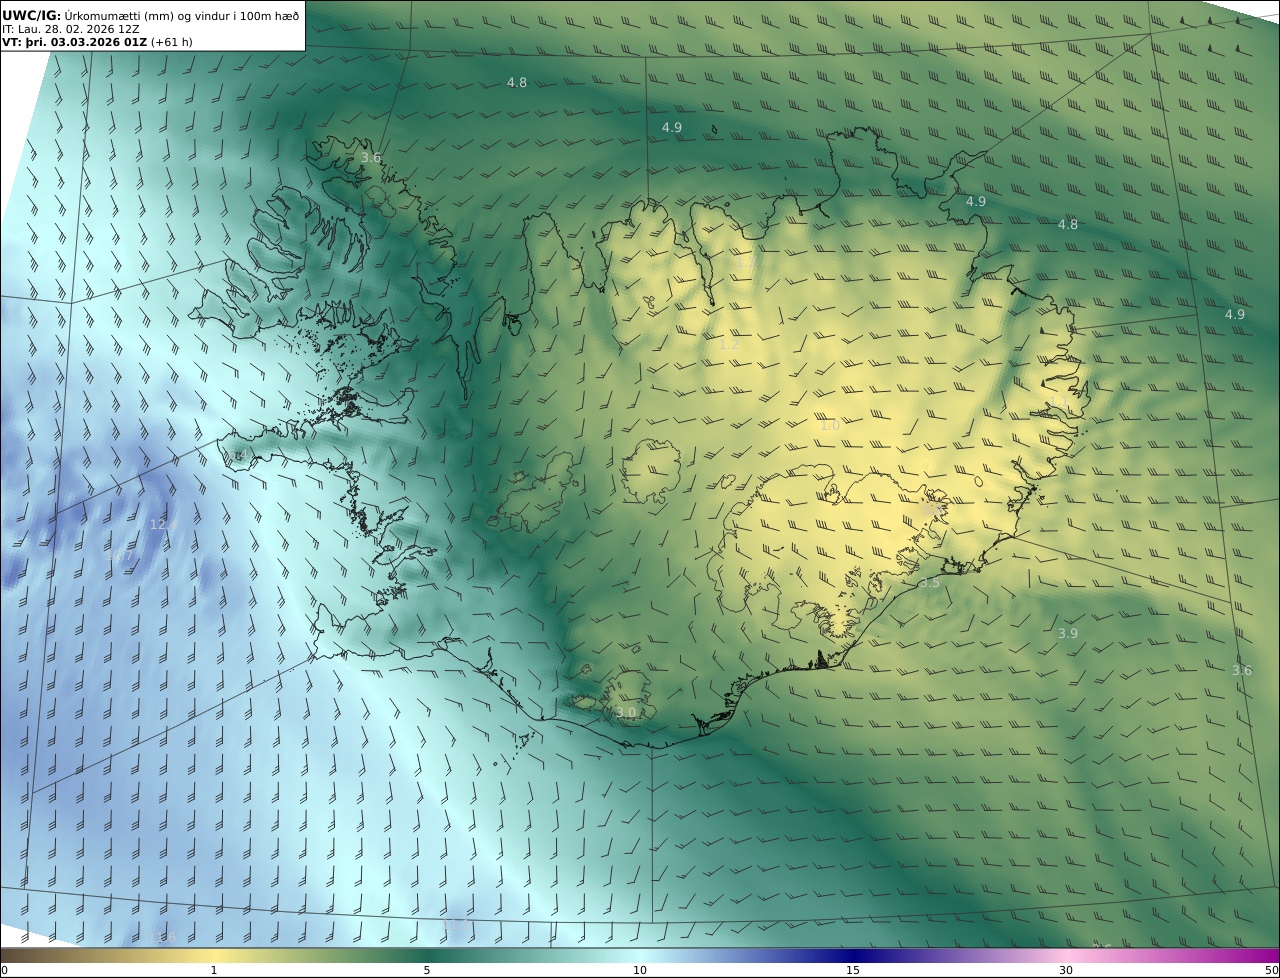Viewport: 1280px width, 978px height.
Task: Click the 12.4 value label over the sea
Action: pos(163,524)
